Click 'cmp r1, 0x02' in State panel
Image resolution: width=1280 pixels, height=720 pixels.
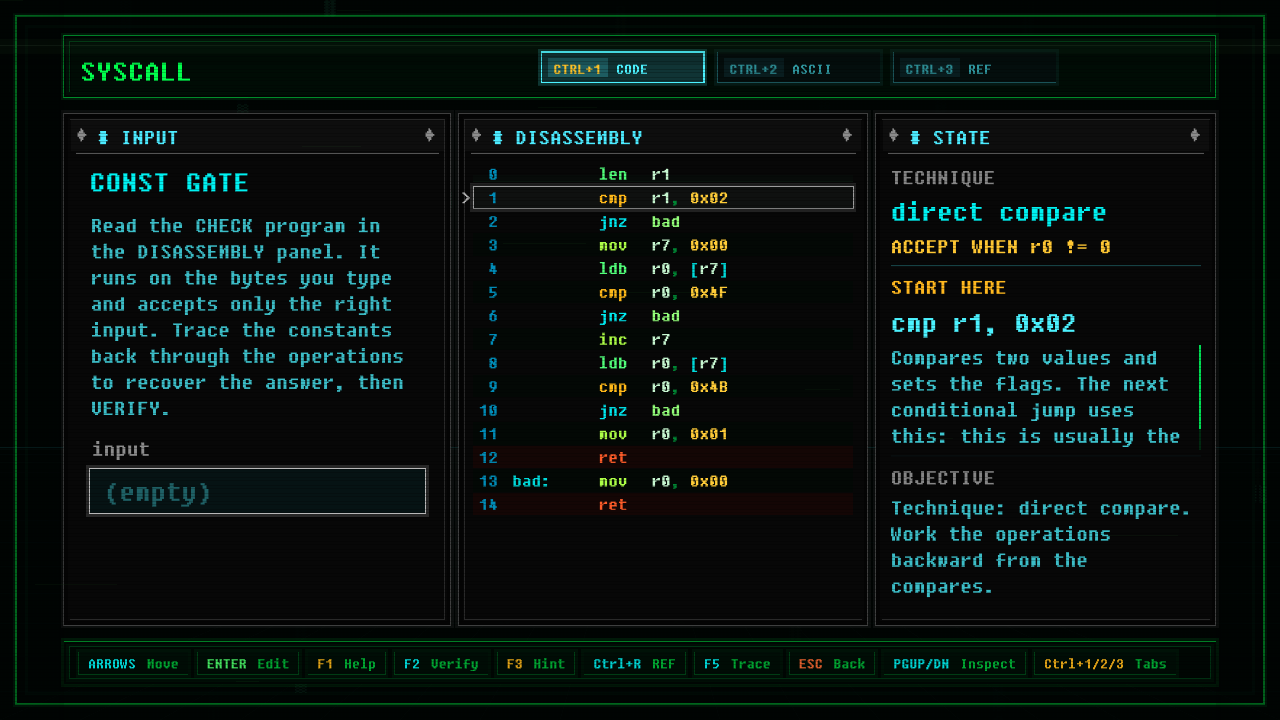pyautogui.click(x=983, y=324)
